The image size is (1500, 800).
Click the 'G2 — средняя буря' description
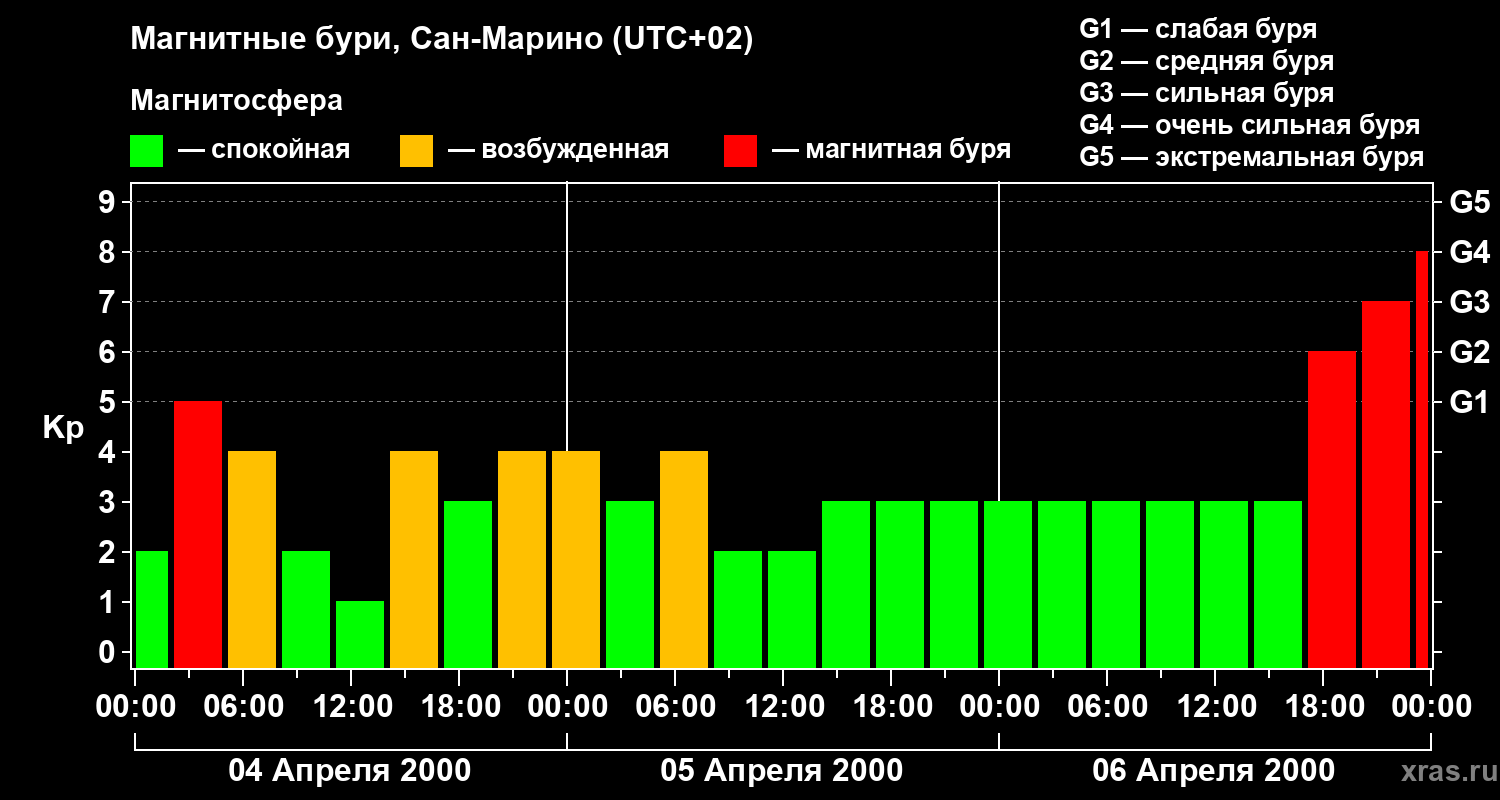1206,61
